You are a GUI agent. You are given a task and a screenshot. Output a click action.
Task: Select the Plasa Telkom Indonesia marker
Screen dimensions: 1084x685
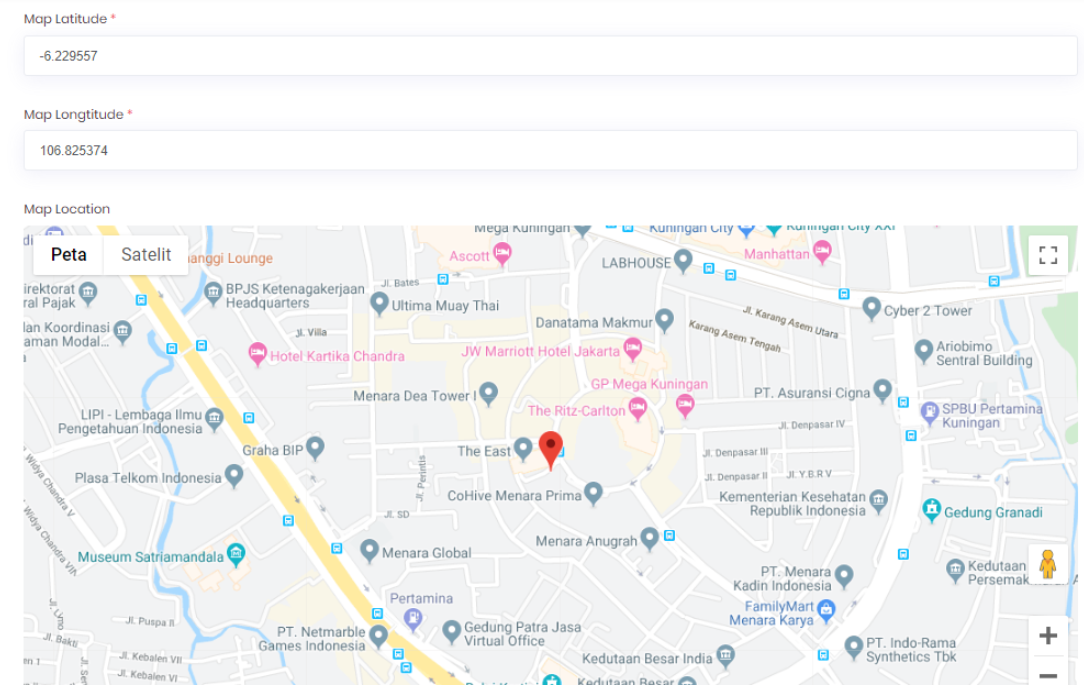[234, 476]
